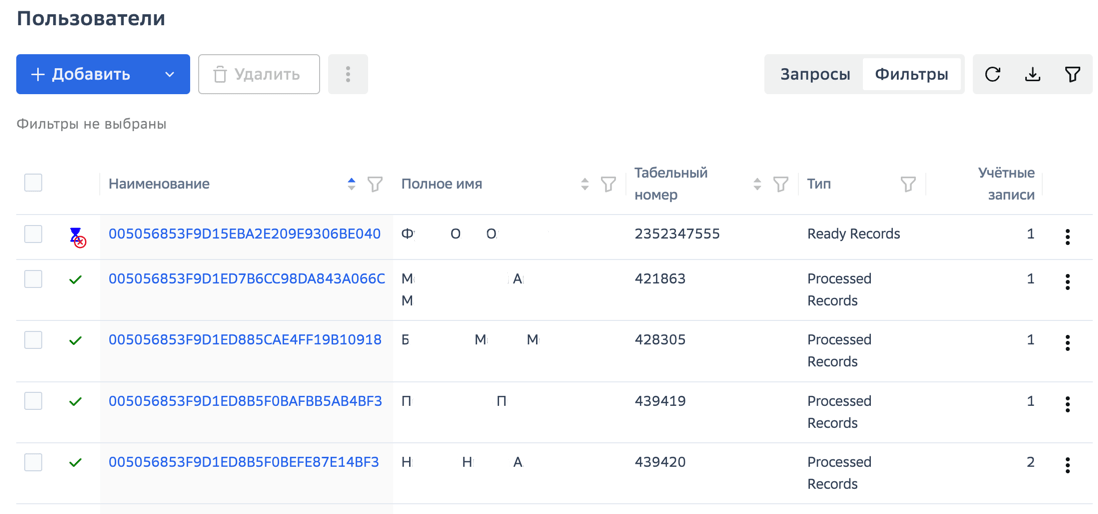Open user 005056853F9D1ED885CAE4FF19B10918

(245, 340)
